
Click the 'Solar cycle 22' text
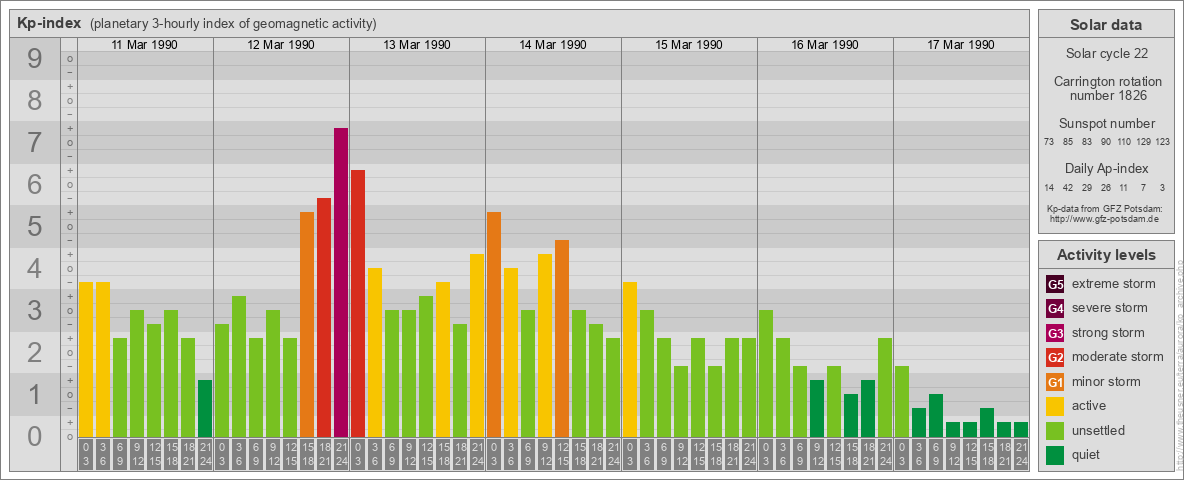click(1106, 54)
